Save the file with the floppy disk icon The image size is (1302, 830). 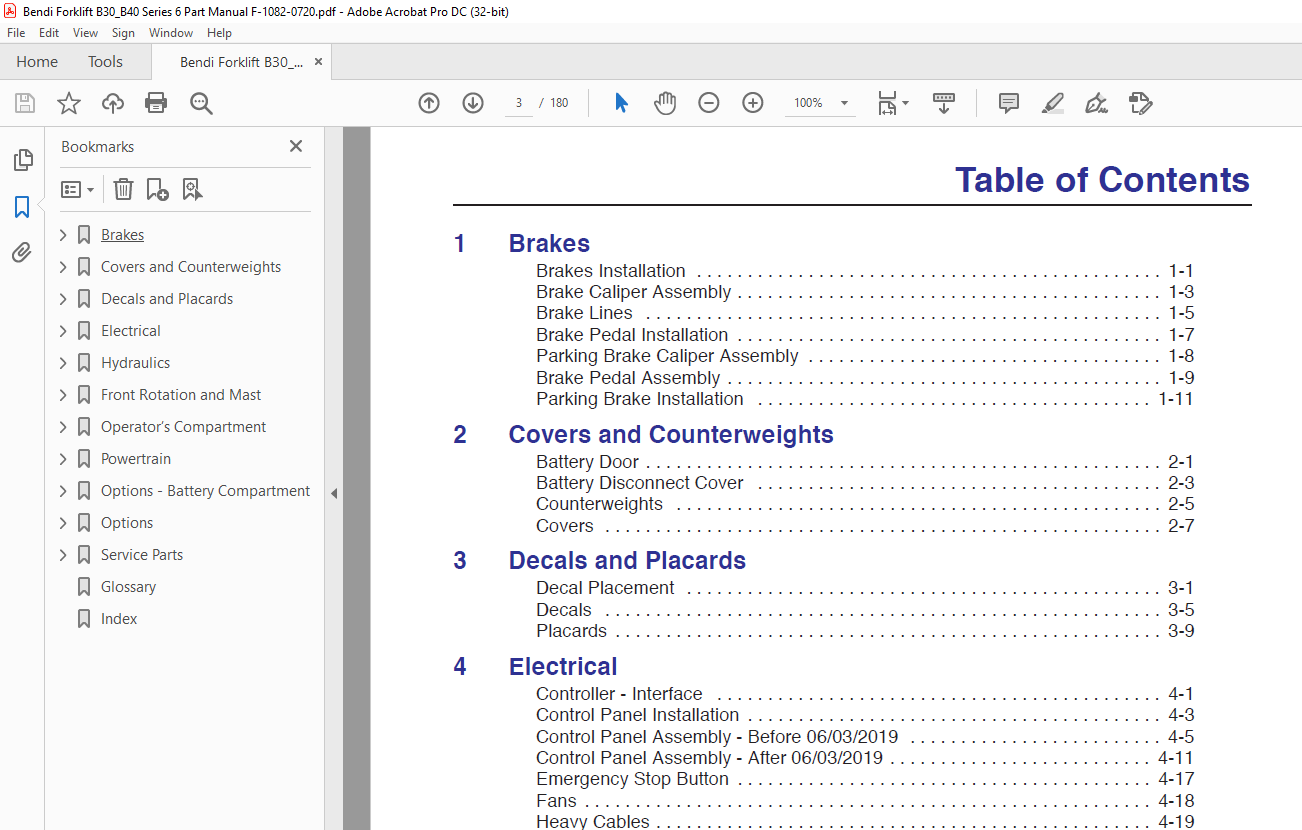point(25,103)
